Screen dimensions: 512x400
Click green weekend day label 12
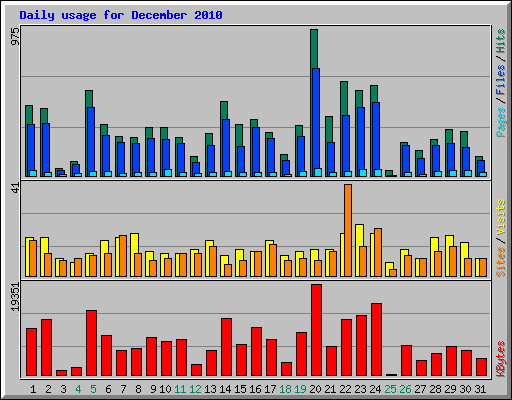[195, 389]
